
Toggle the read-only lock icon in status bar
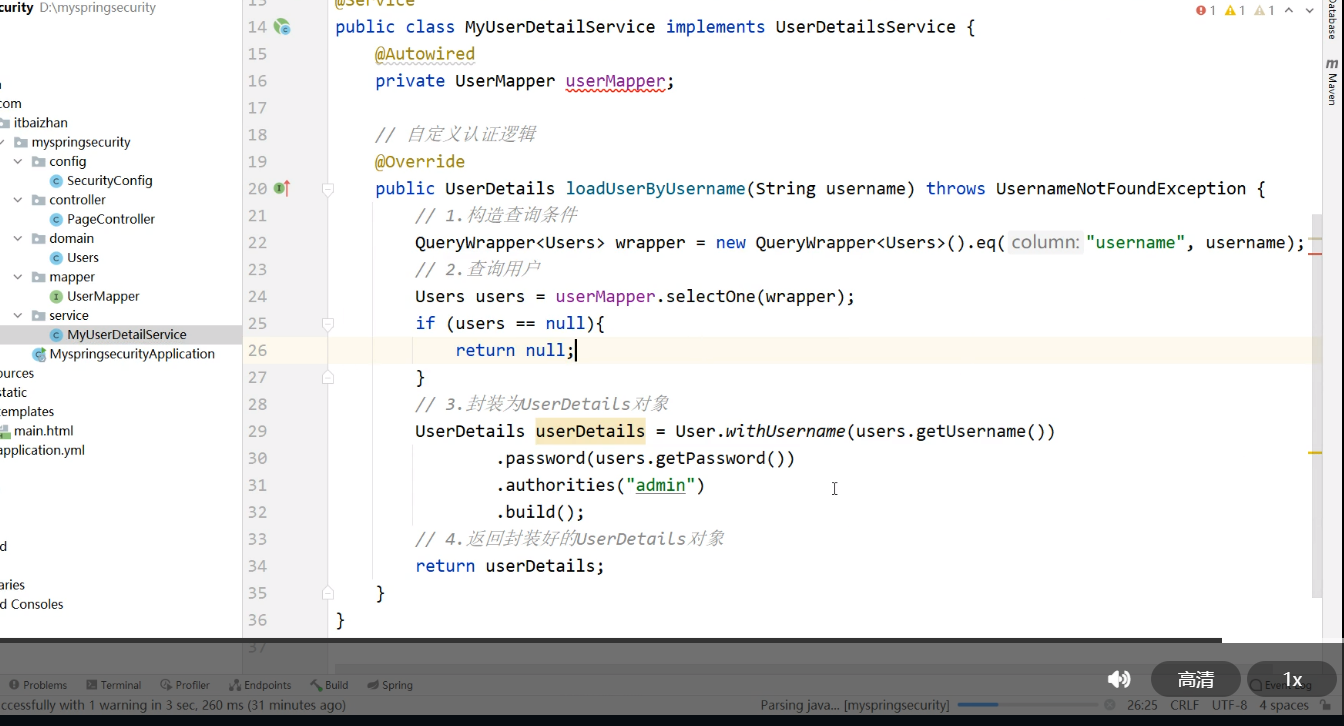pyautogui.click(x=1326, y=705)
